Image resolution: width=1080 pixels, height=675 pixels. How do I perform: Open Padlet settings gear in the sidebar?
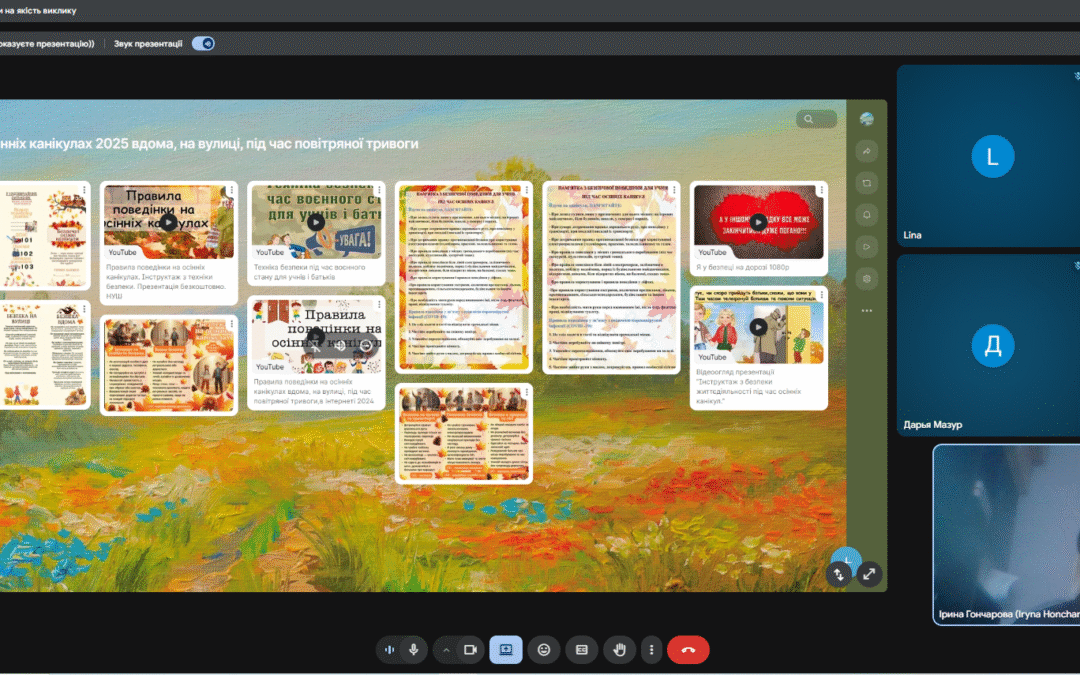(866, 279)
